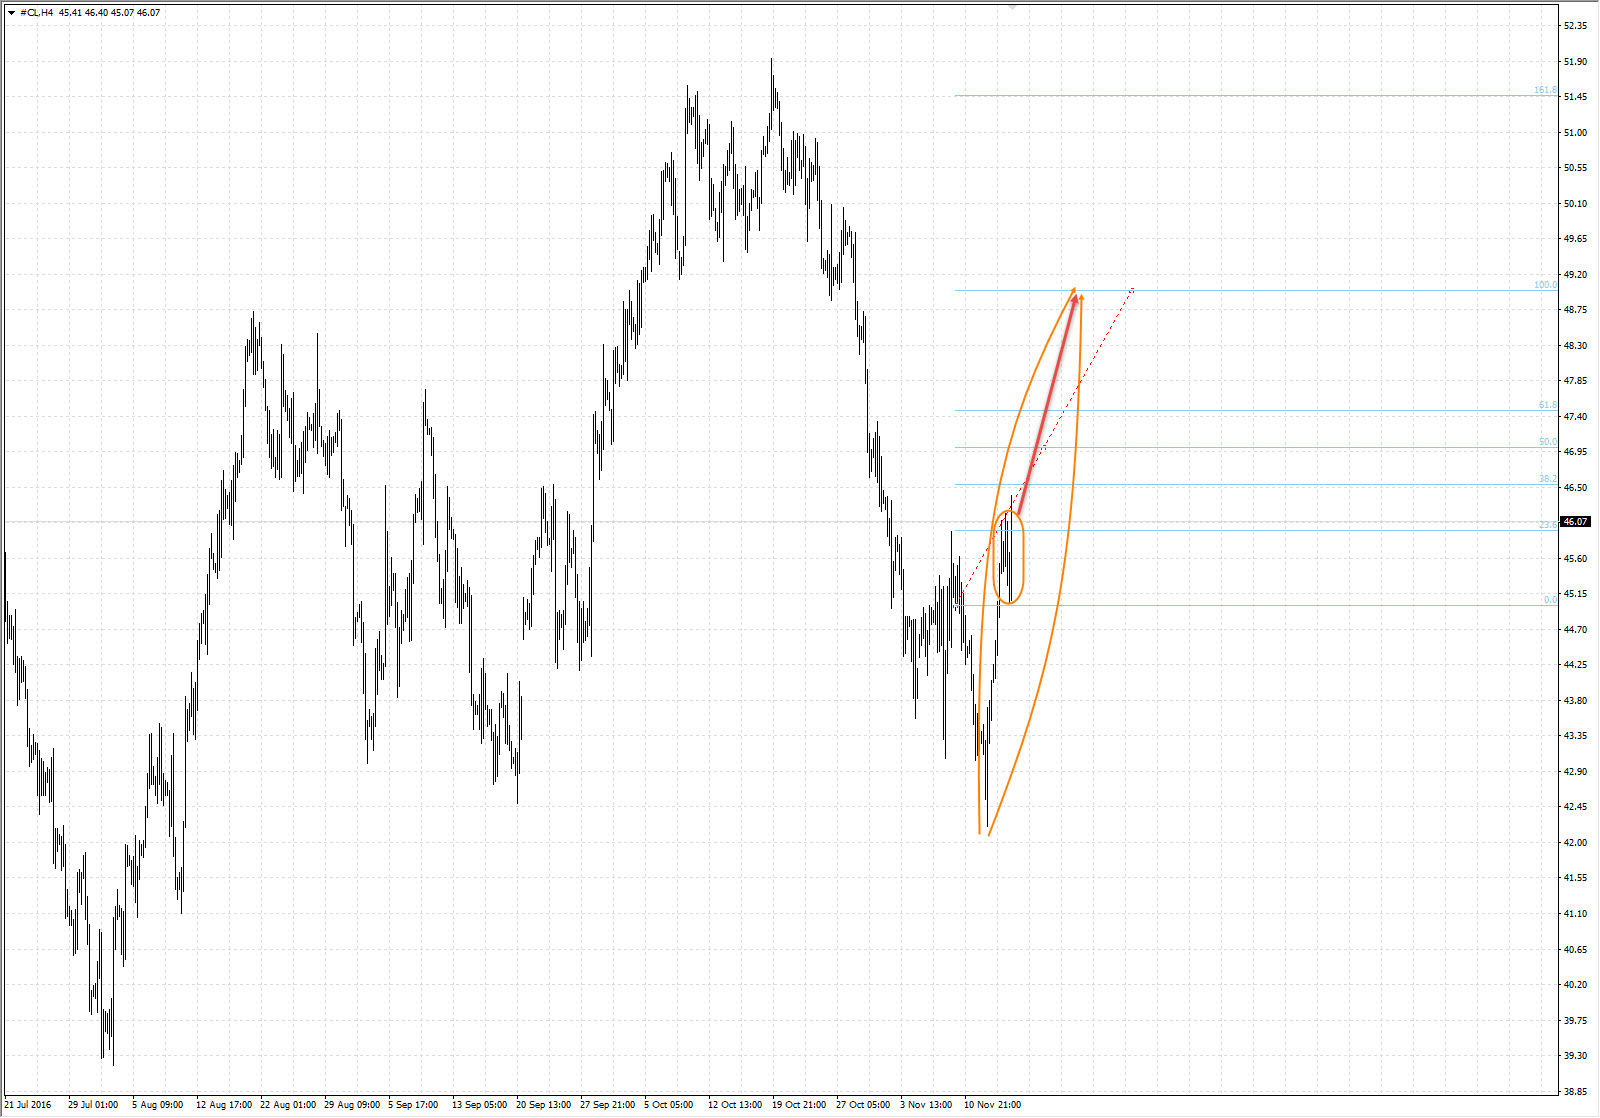
Task: Click the 21 Jul 2016 date label
Action: 28,1105
